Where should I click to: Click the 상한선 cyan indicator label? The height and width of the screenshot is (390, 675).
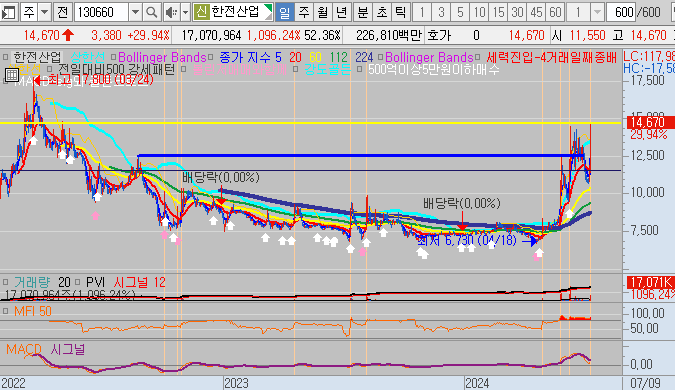tap(88, 57)
